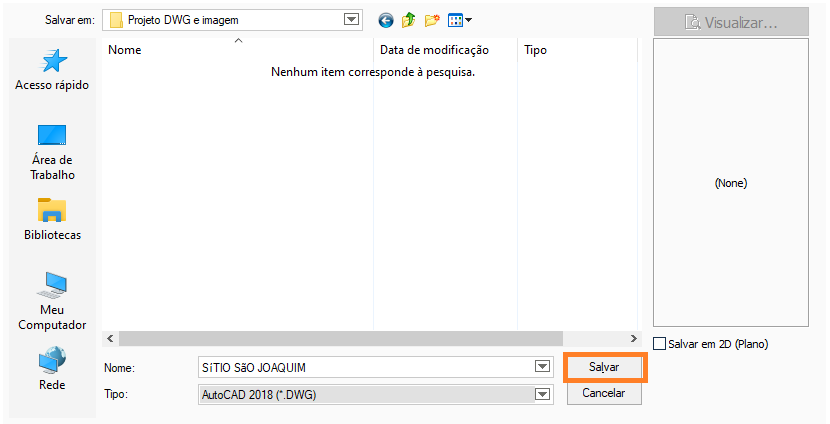830x424 pixels.
Task: Open Rede network location
Action: click(52, 368)
